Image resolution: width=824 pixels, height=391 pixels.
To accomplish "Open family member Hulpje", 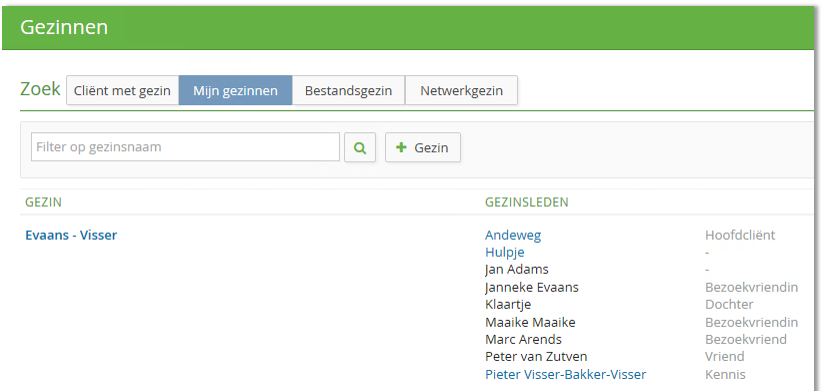I will [x=504, y=252].
